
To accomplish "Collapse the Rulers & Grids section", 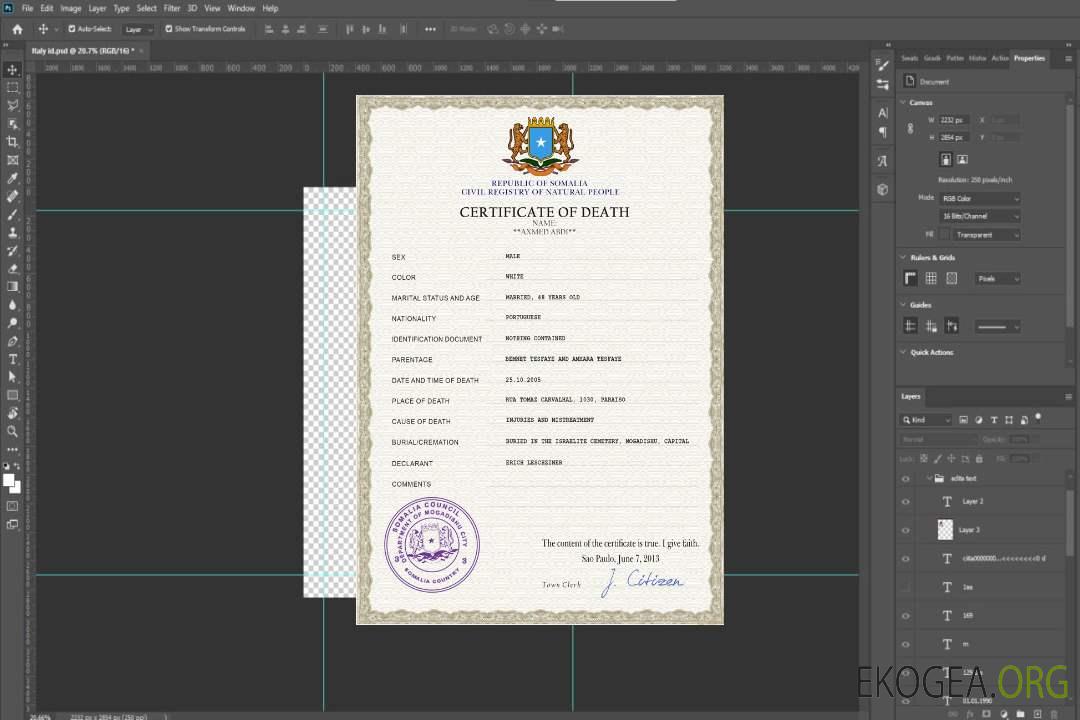I will [903, 258].
